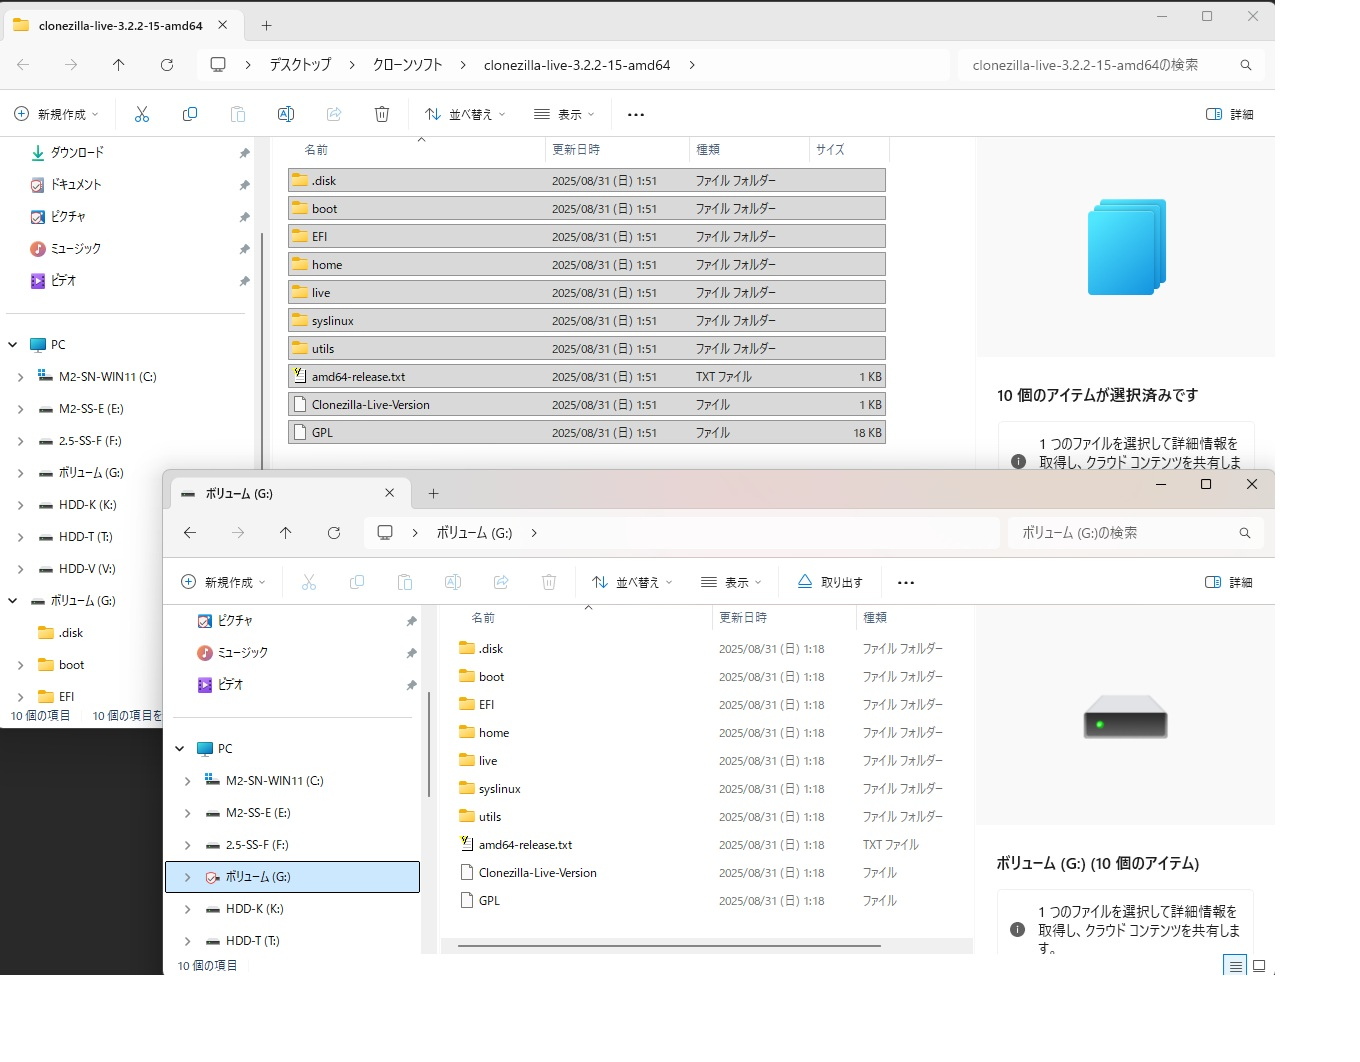
Task: Open ドキュメント in clonezilla window sidebar
Action: pos(76,185)
